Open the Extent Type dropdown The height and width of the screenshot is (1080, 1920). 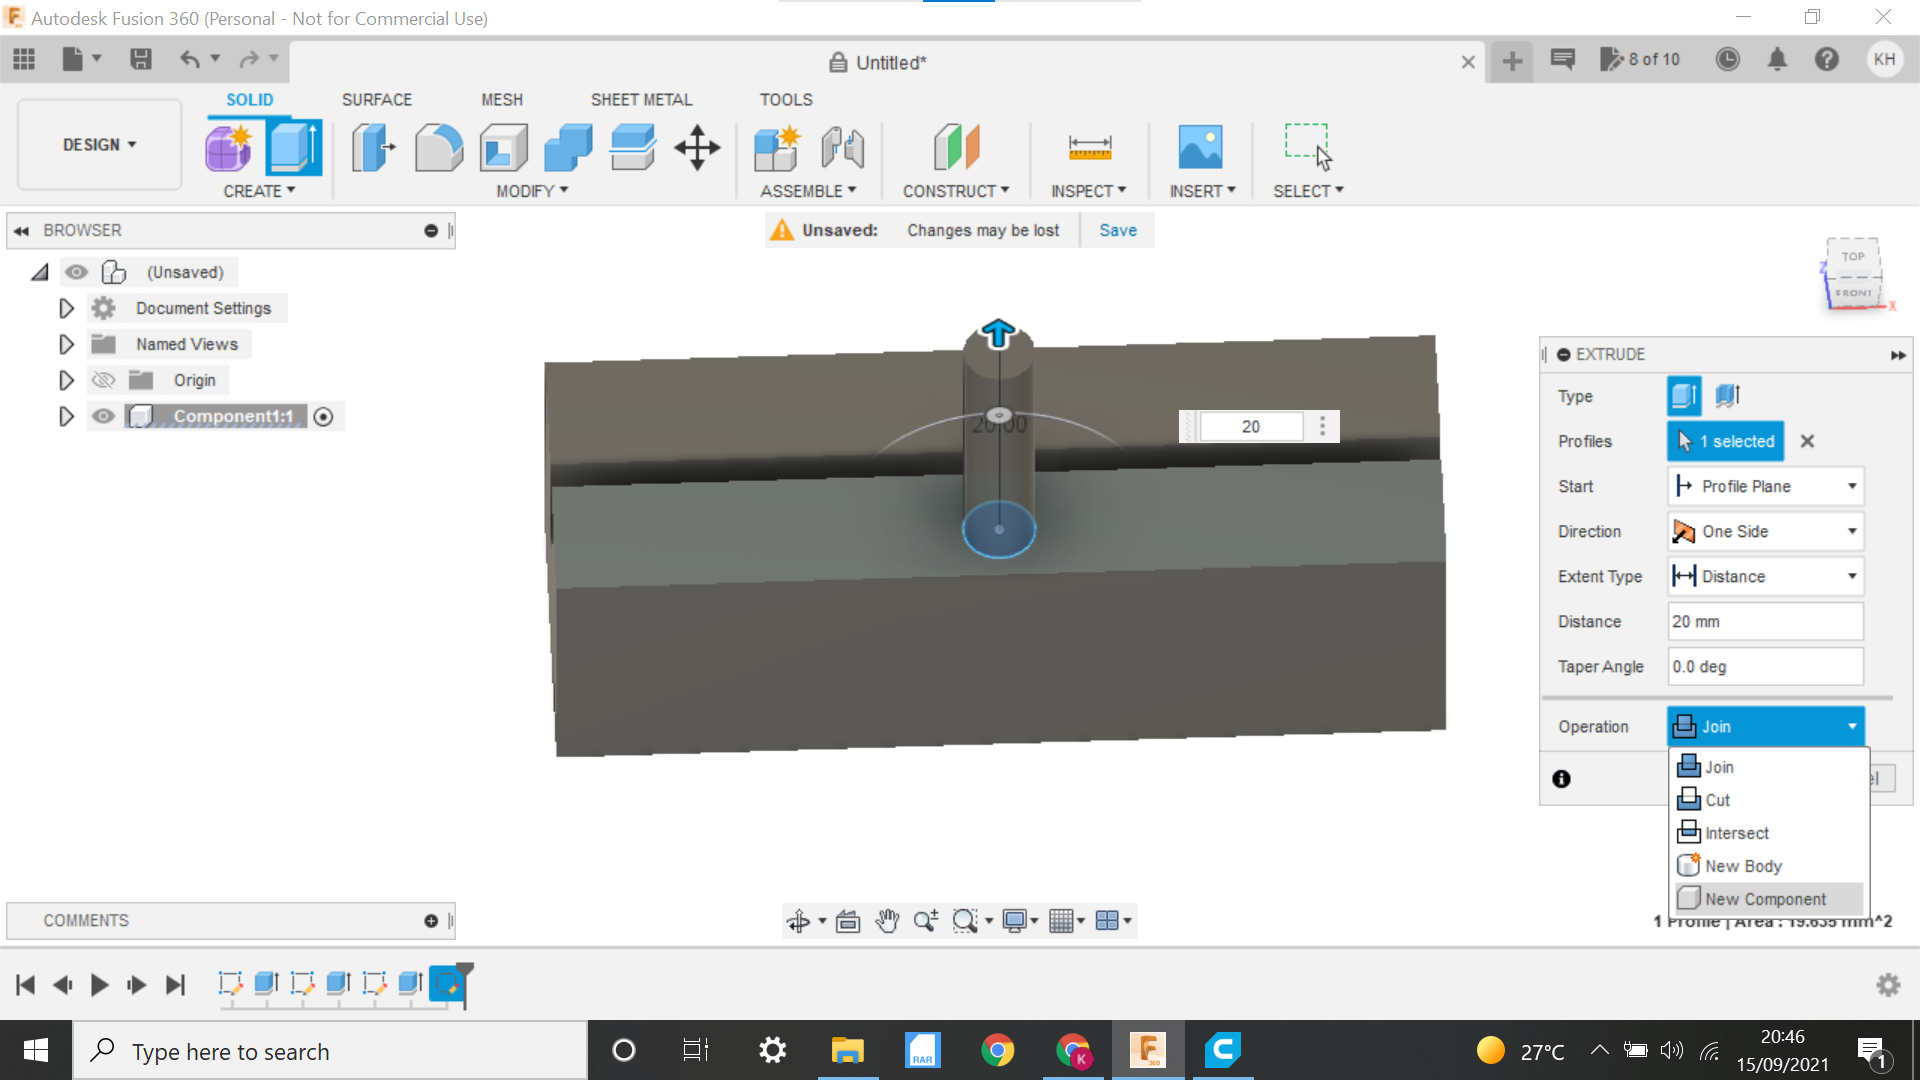pyautogui.click(x=1852, y=576)
